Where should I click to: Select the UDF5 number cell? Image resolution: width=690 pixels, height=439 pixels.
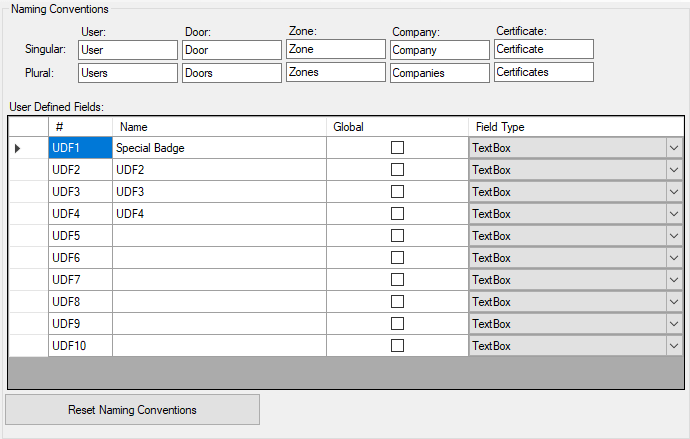pos(80,236)
